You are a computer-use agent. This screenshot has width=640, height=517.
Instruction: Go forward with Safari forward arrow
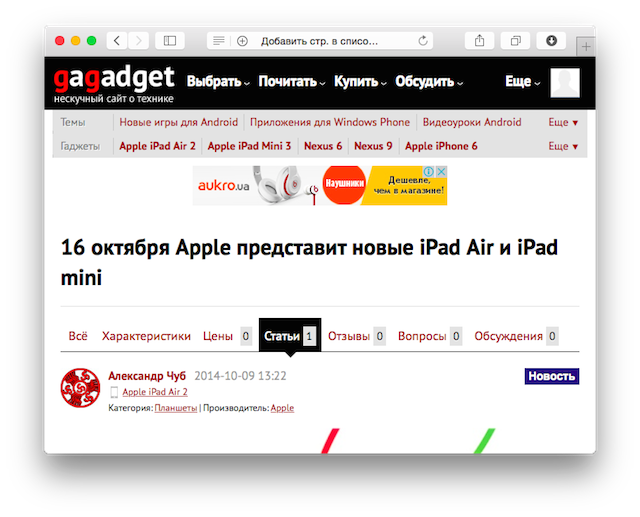pyautogui.click(x=138, y=41)
